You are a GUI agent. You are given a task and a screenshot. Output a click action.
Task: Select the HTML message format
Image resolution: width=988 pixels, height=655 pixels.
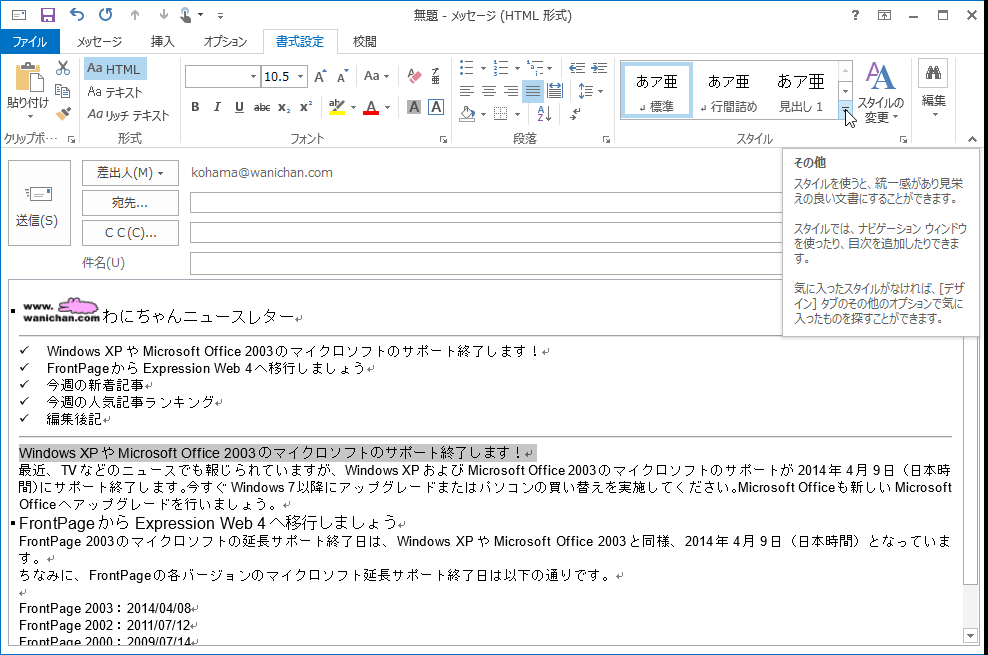coord(115,69)
